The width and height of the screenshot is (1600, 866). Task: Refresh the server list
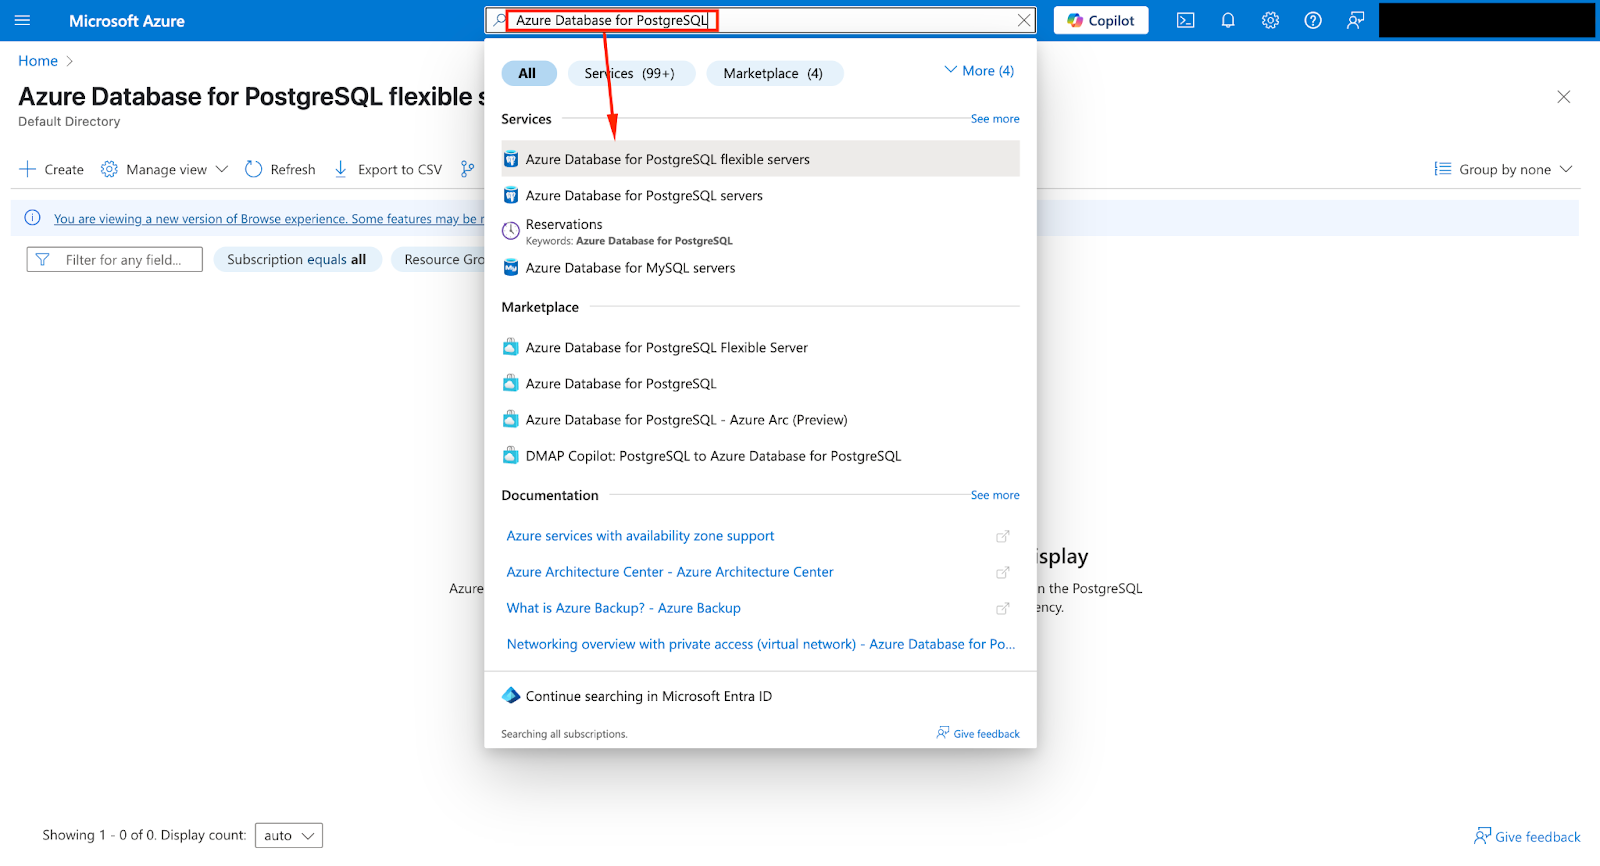coord(280,169)
